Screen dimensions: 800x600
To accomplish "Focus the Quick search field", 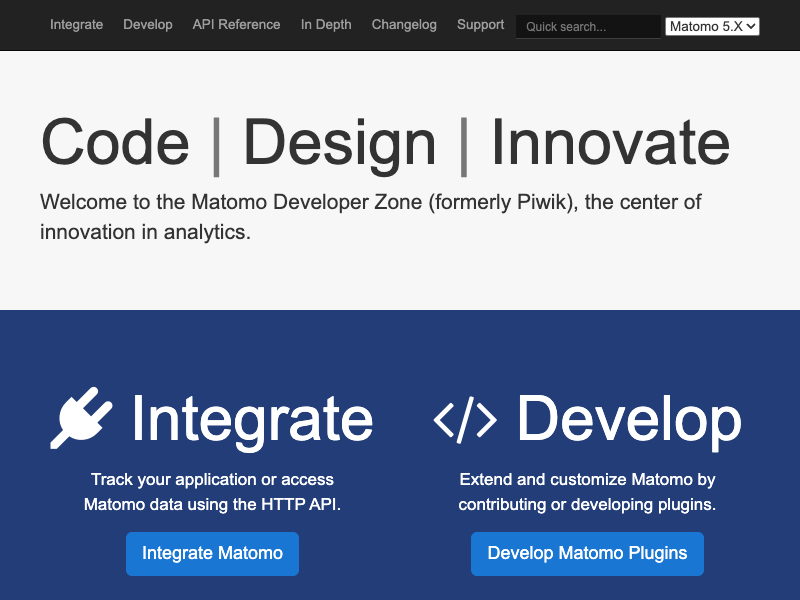I will click(588, 27).
